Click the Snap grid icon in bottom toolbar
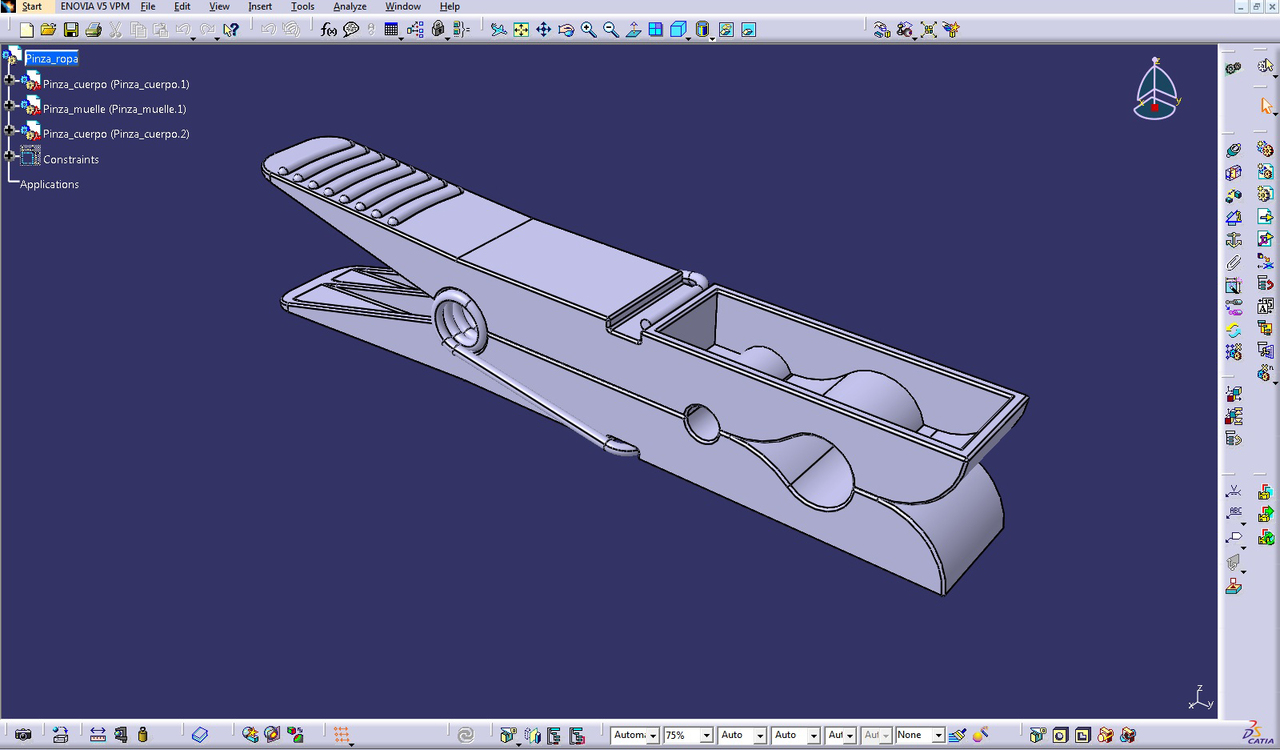The image size is (1280, 750). coord(342,735)
